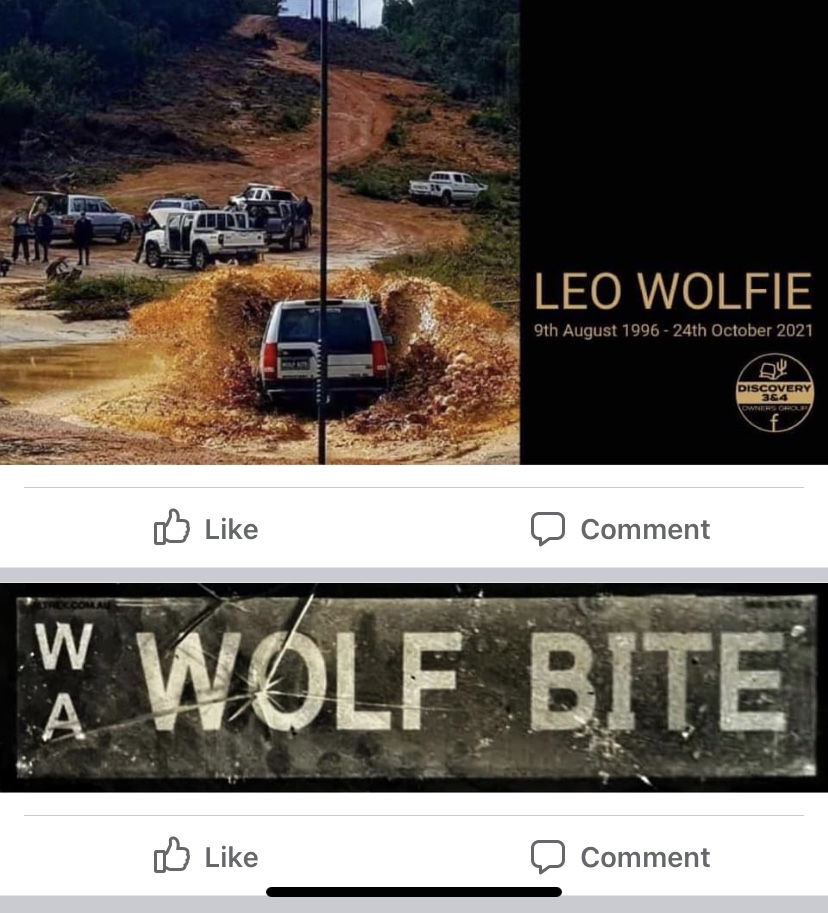The image size is (828, 913).
Task: Open the off-road mud splash photo
Action: tap(260, 232)
